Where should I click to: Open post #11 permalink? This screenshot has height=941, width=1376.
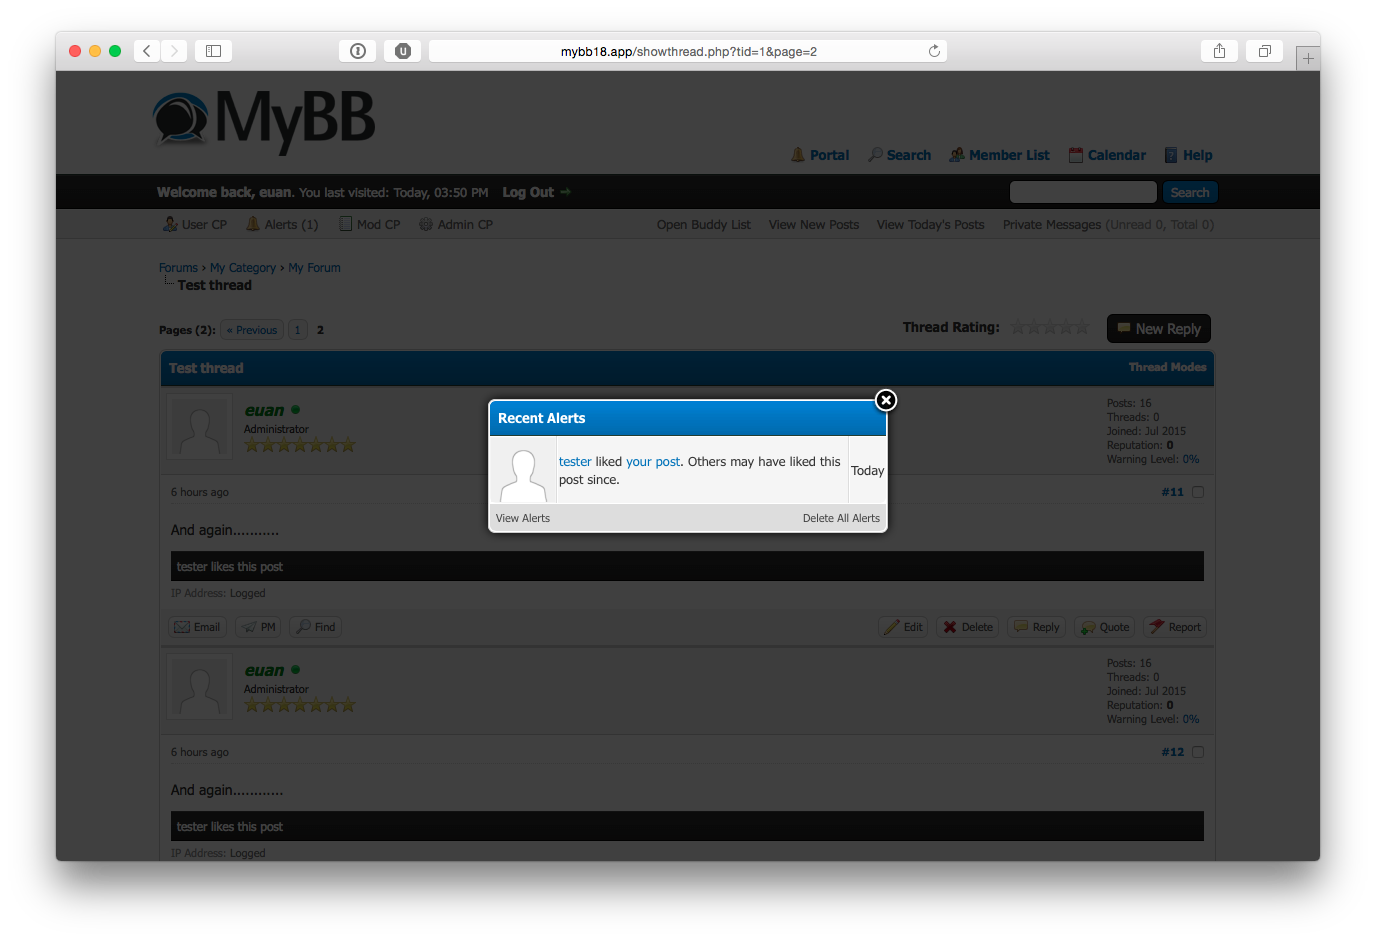click(1172, 492)
